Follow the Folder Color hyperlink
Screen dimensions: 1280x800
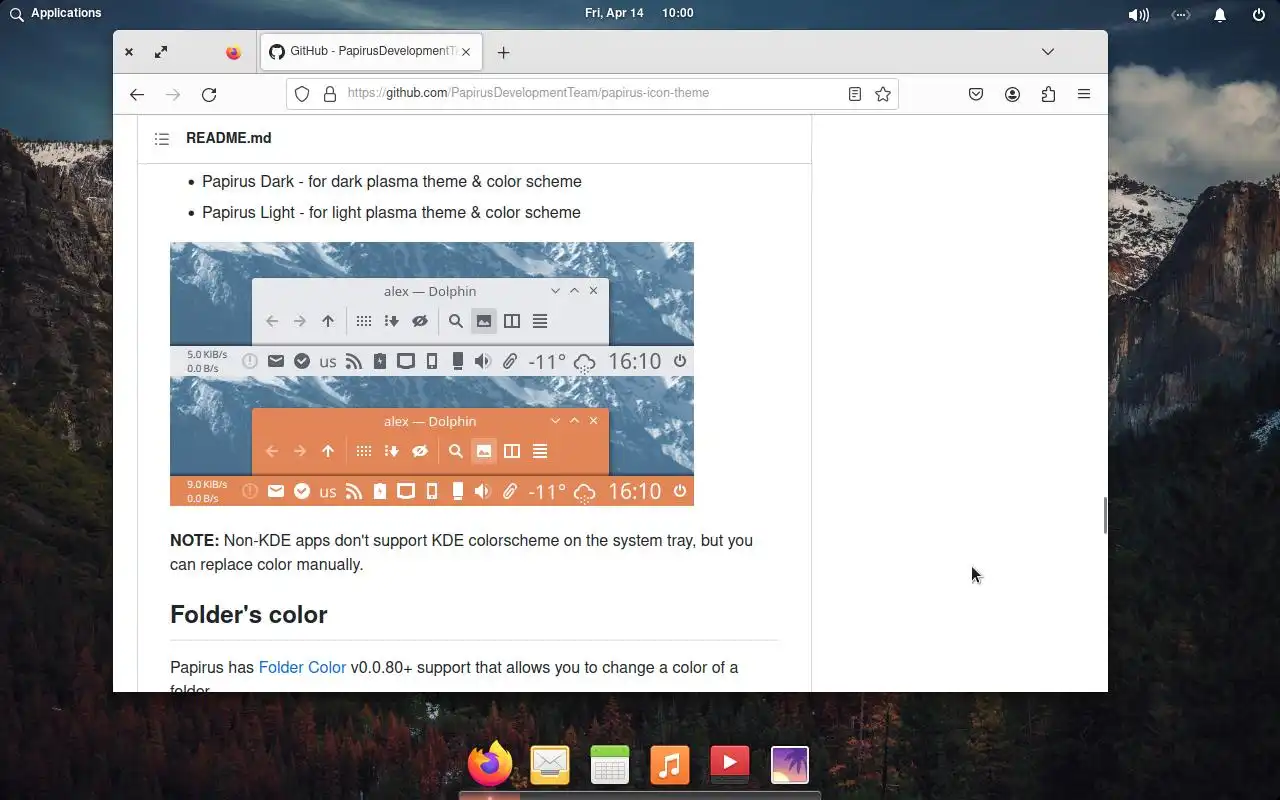click(x=302, y=667)
